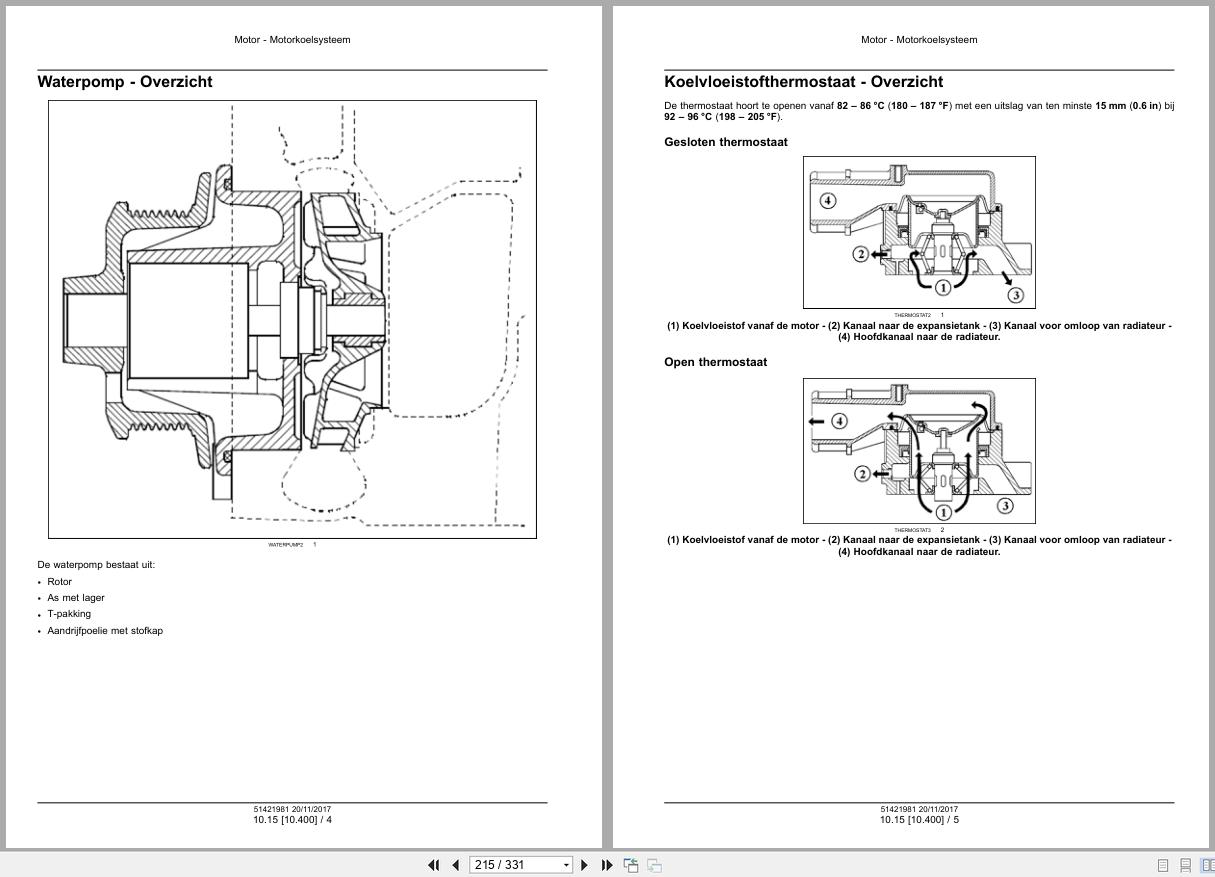Click the Koelvloeistofthermostaat - Overzicht heading

point(804,82)
